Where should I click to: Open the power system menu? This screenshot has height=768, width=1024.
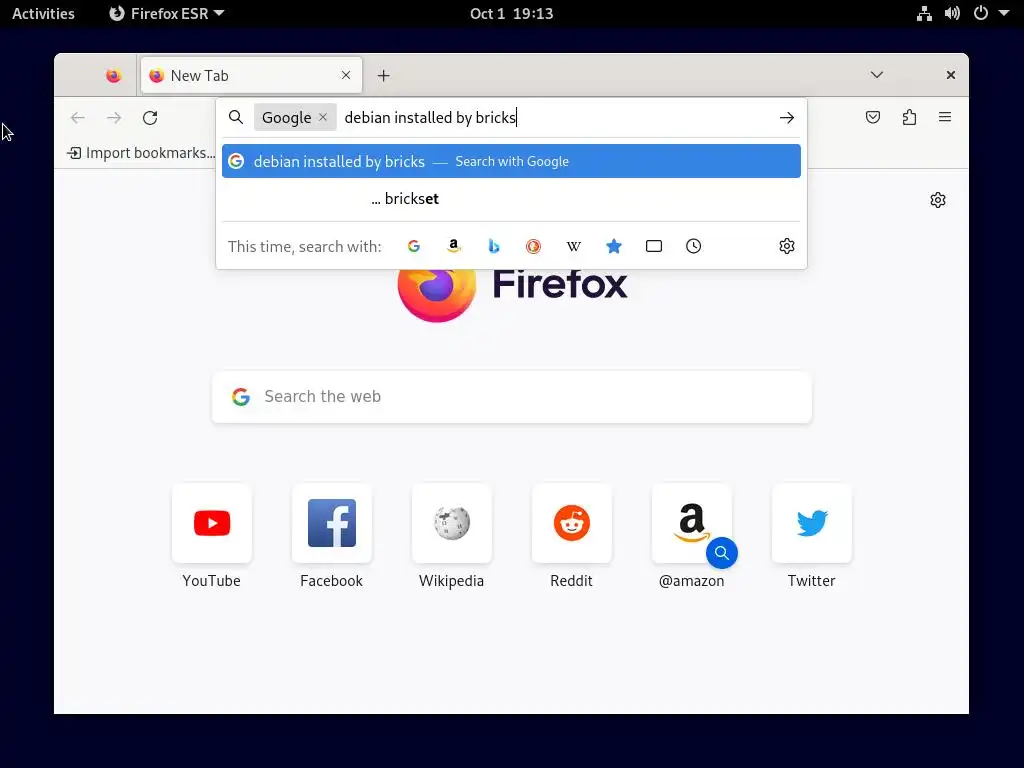(981, 13)
